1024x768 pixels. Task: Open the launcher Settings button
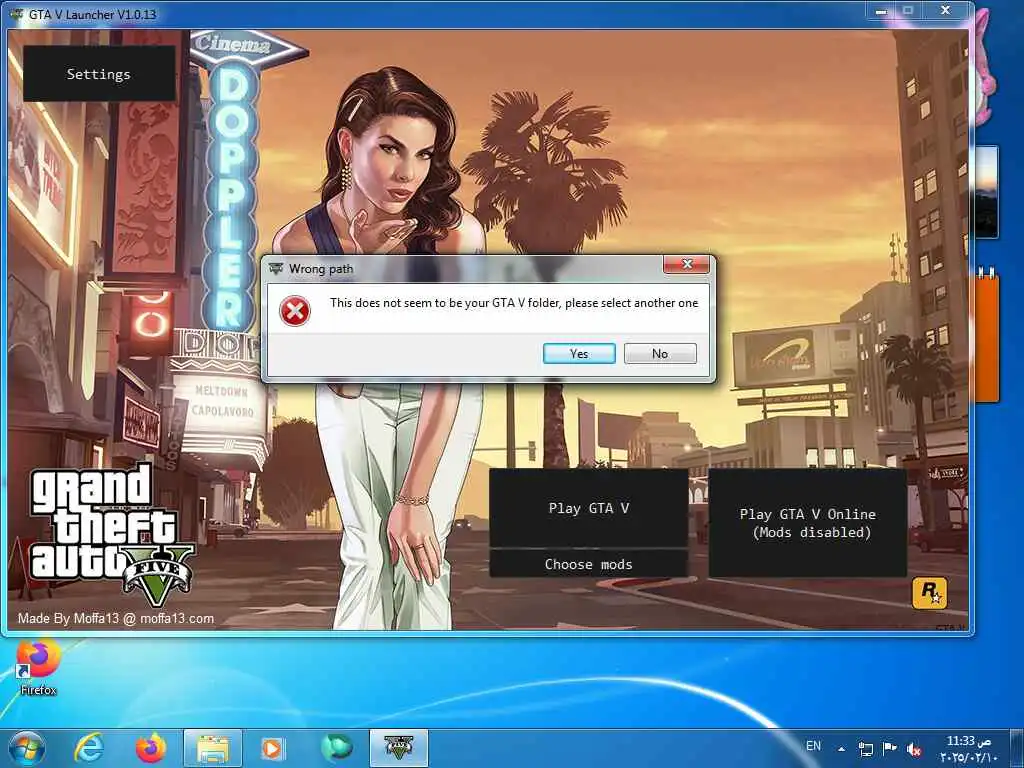[99, 74]
